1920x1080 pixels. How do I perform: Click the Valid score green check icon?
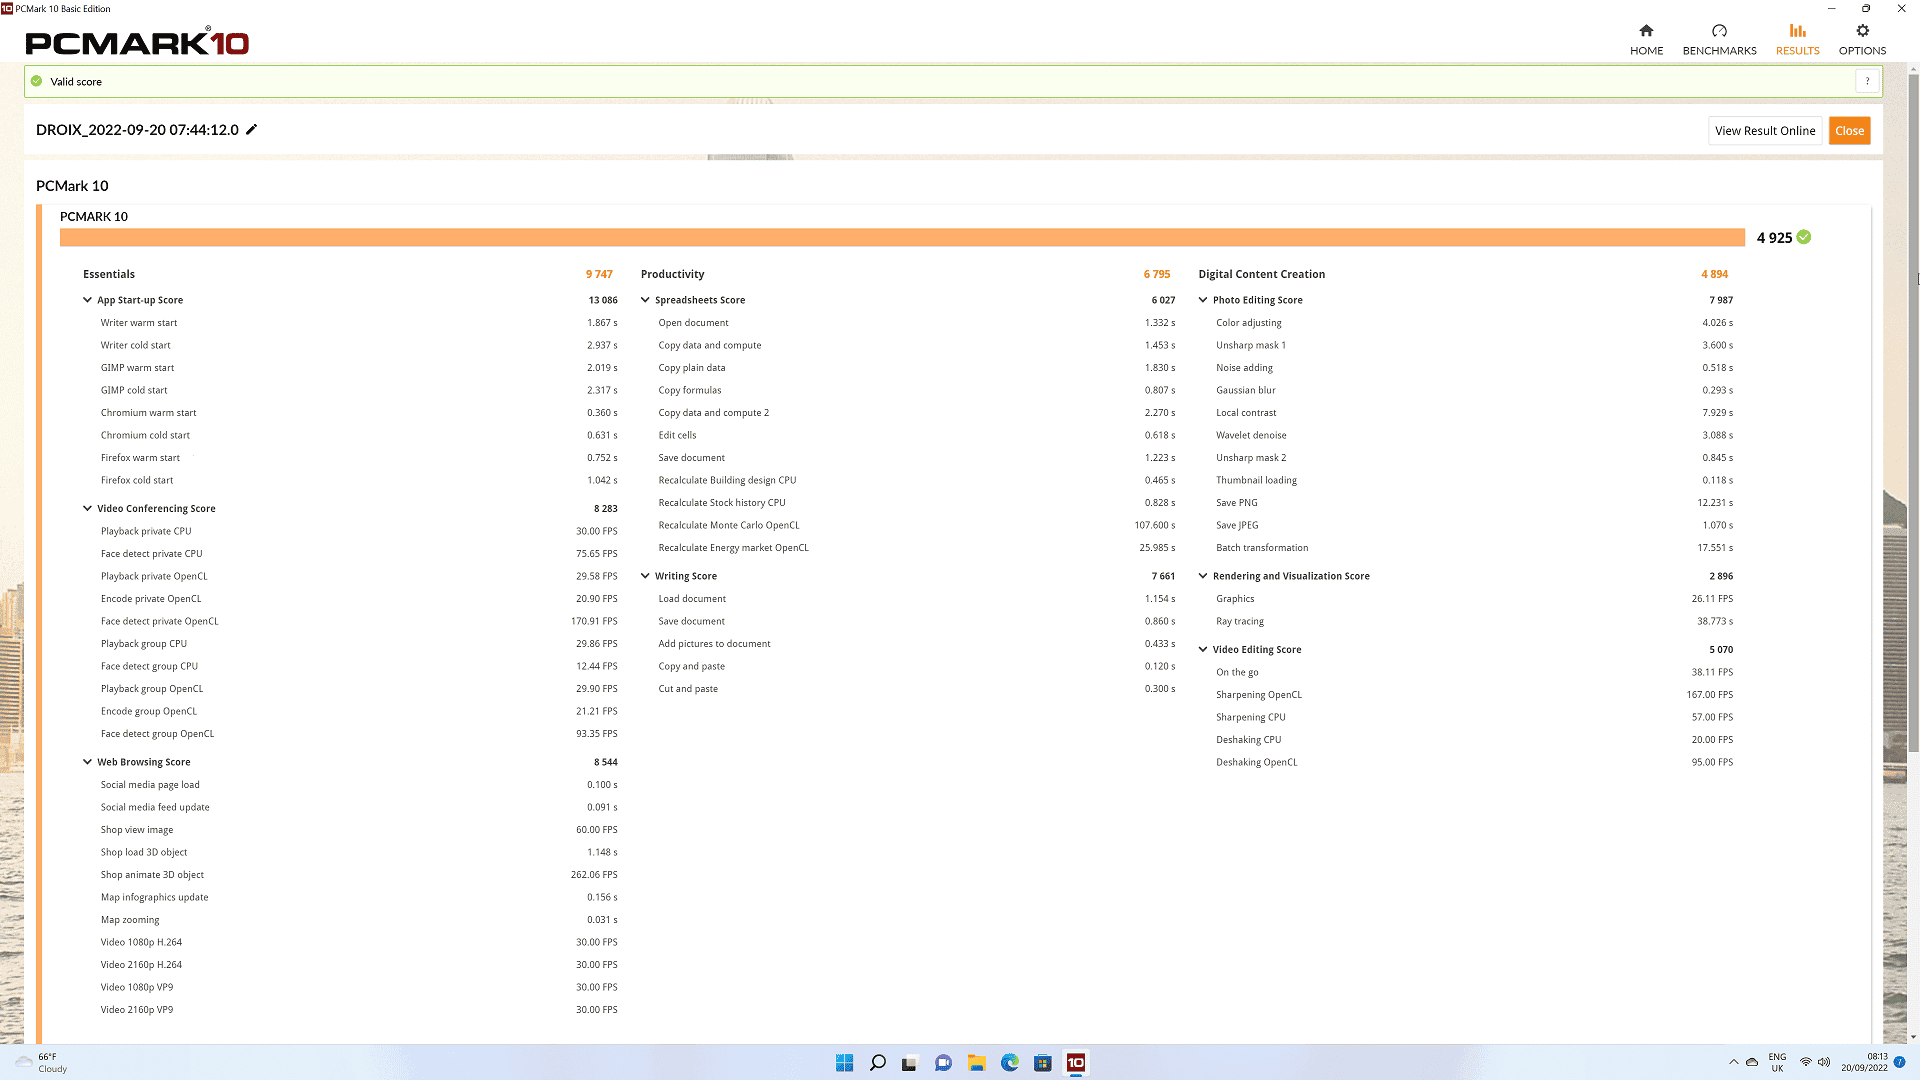(37, 81)
